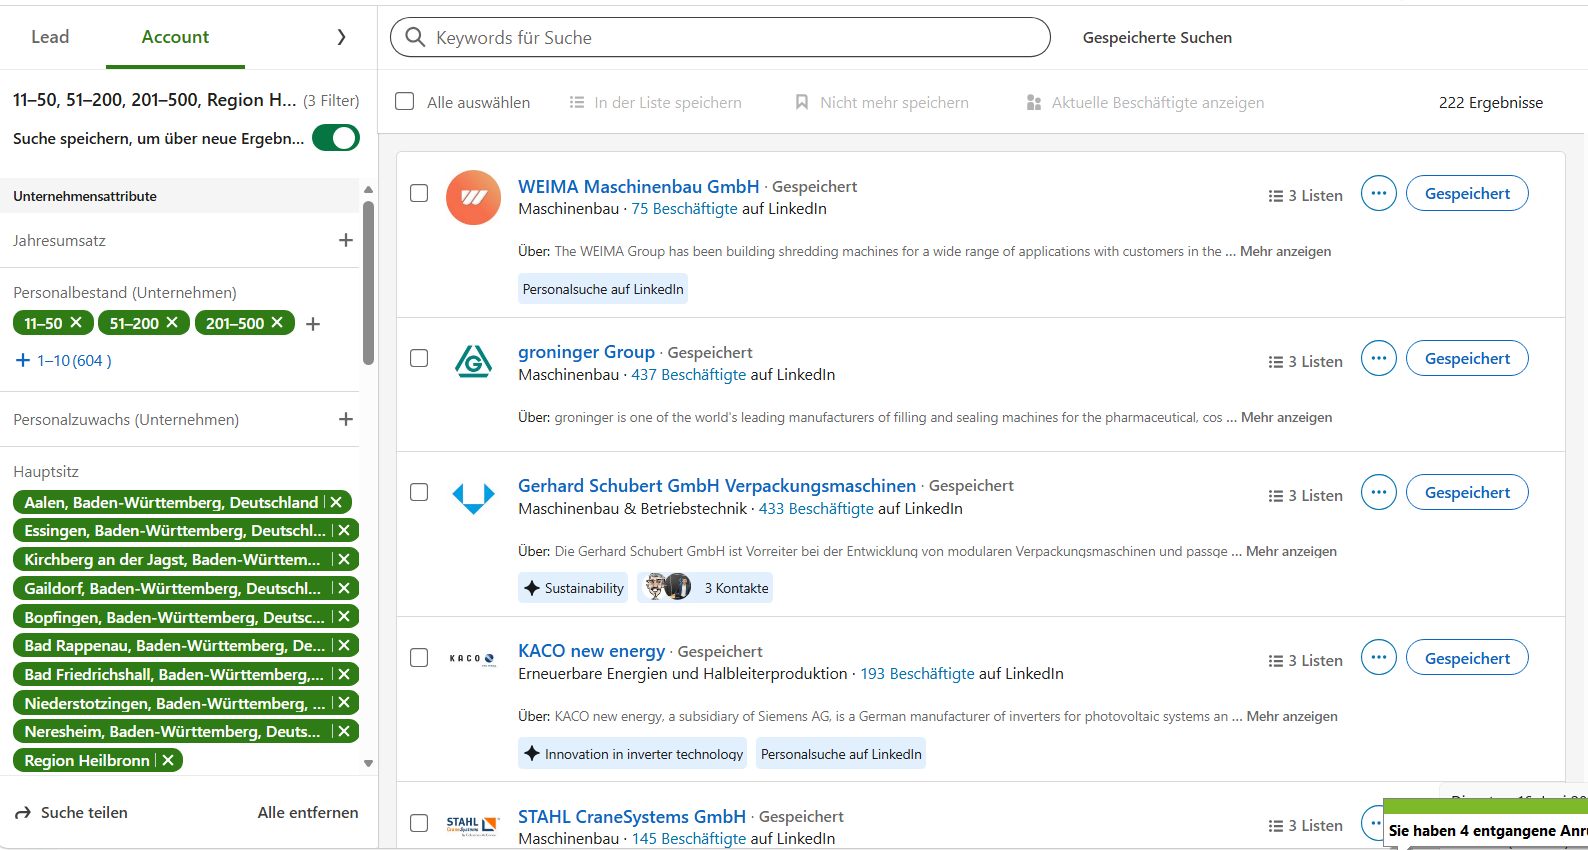Open the KACO new energy company link
This screenshot has height=850, width=1588.
pyautogui.click(x=591, y=651)
